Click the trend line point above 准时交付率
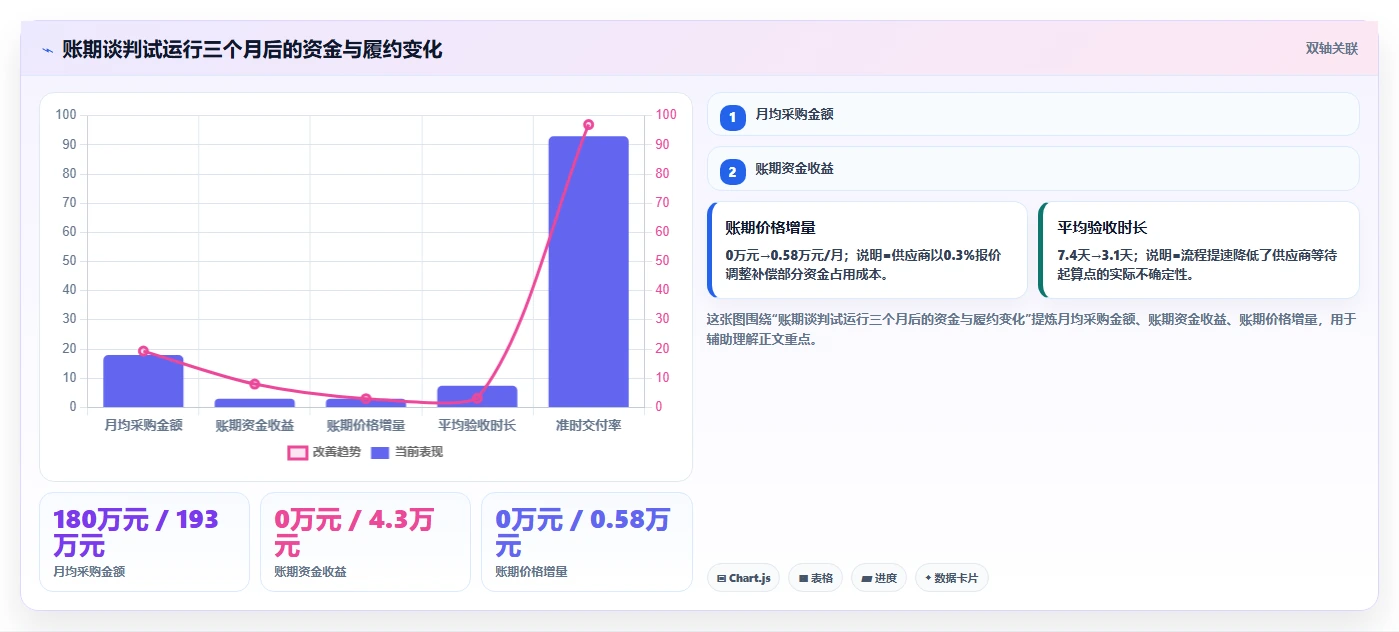The width and height of the screenshot is (1399, 632). point(588,125)
